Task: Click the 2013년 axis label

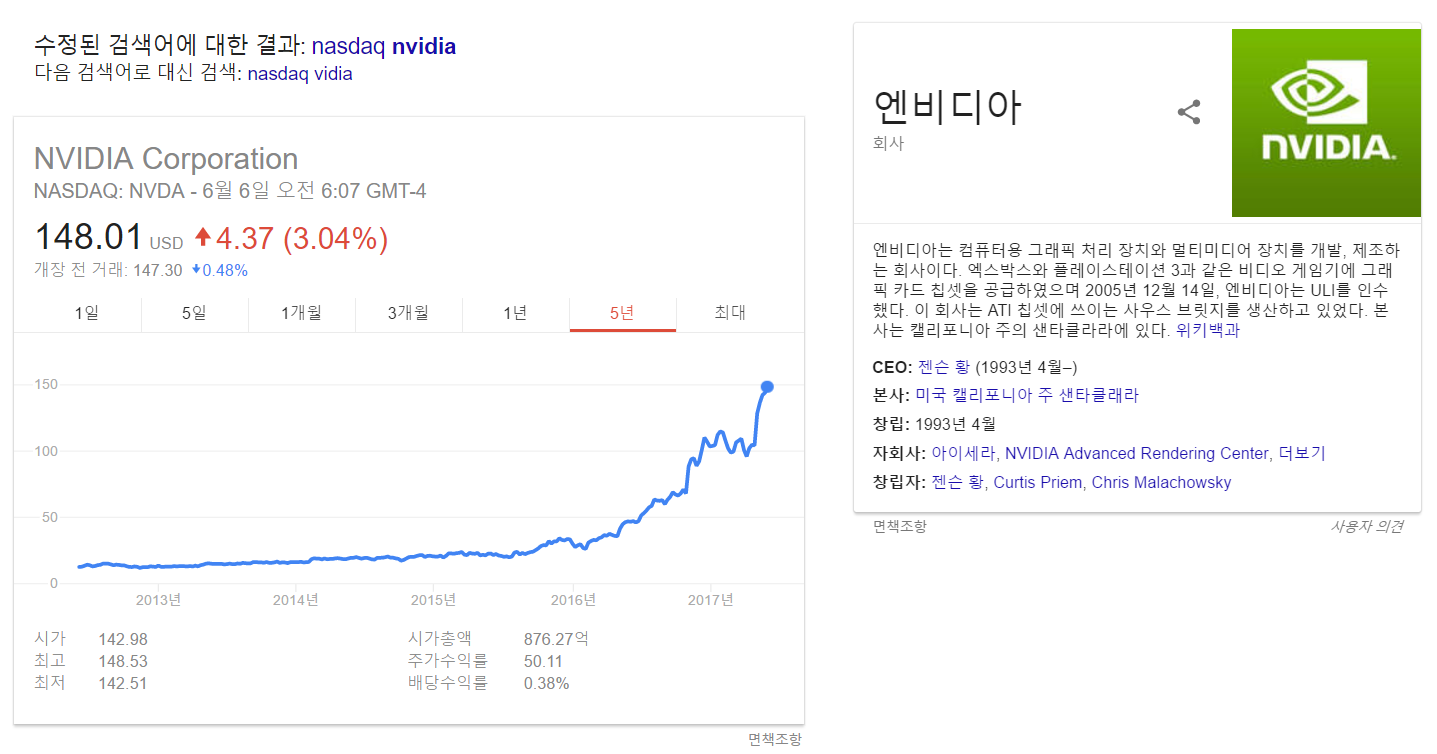Action: tap(158, 599)
